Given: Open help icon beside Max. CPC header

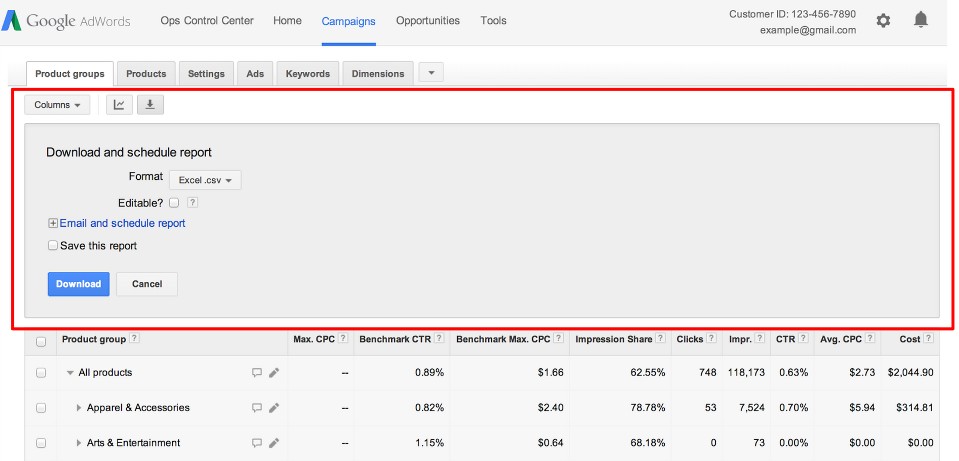Looking at the screenshot, I should point(343,338).
